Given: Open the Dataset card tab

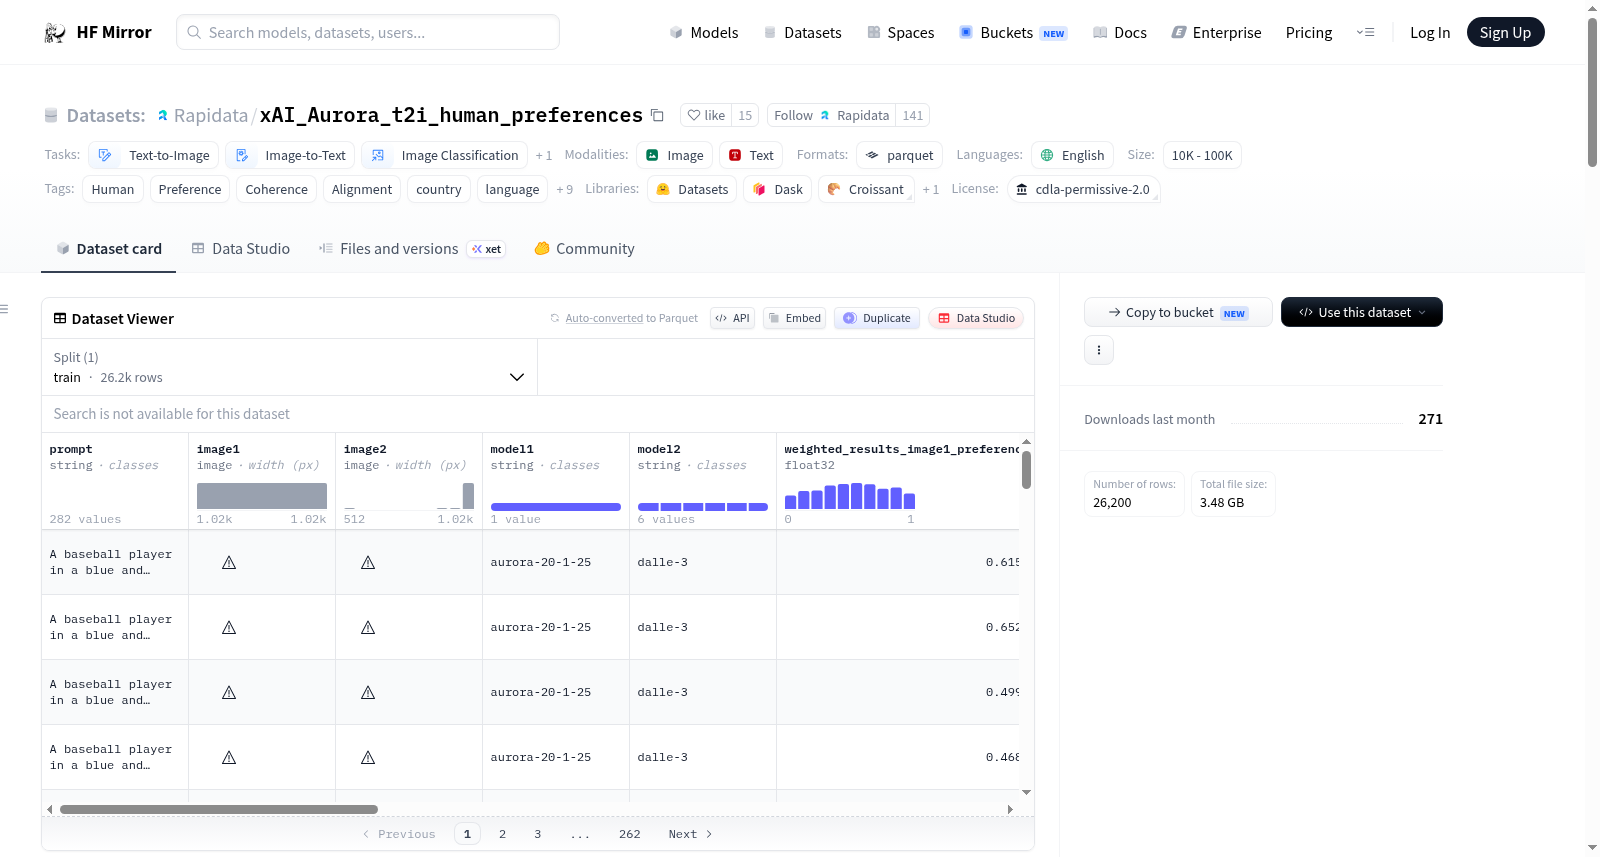Looking at the screenshot, I should [x=109, y=249].
